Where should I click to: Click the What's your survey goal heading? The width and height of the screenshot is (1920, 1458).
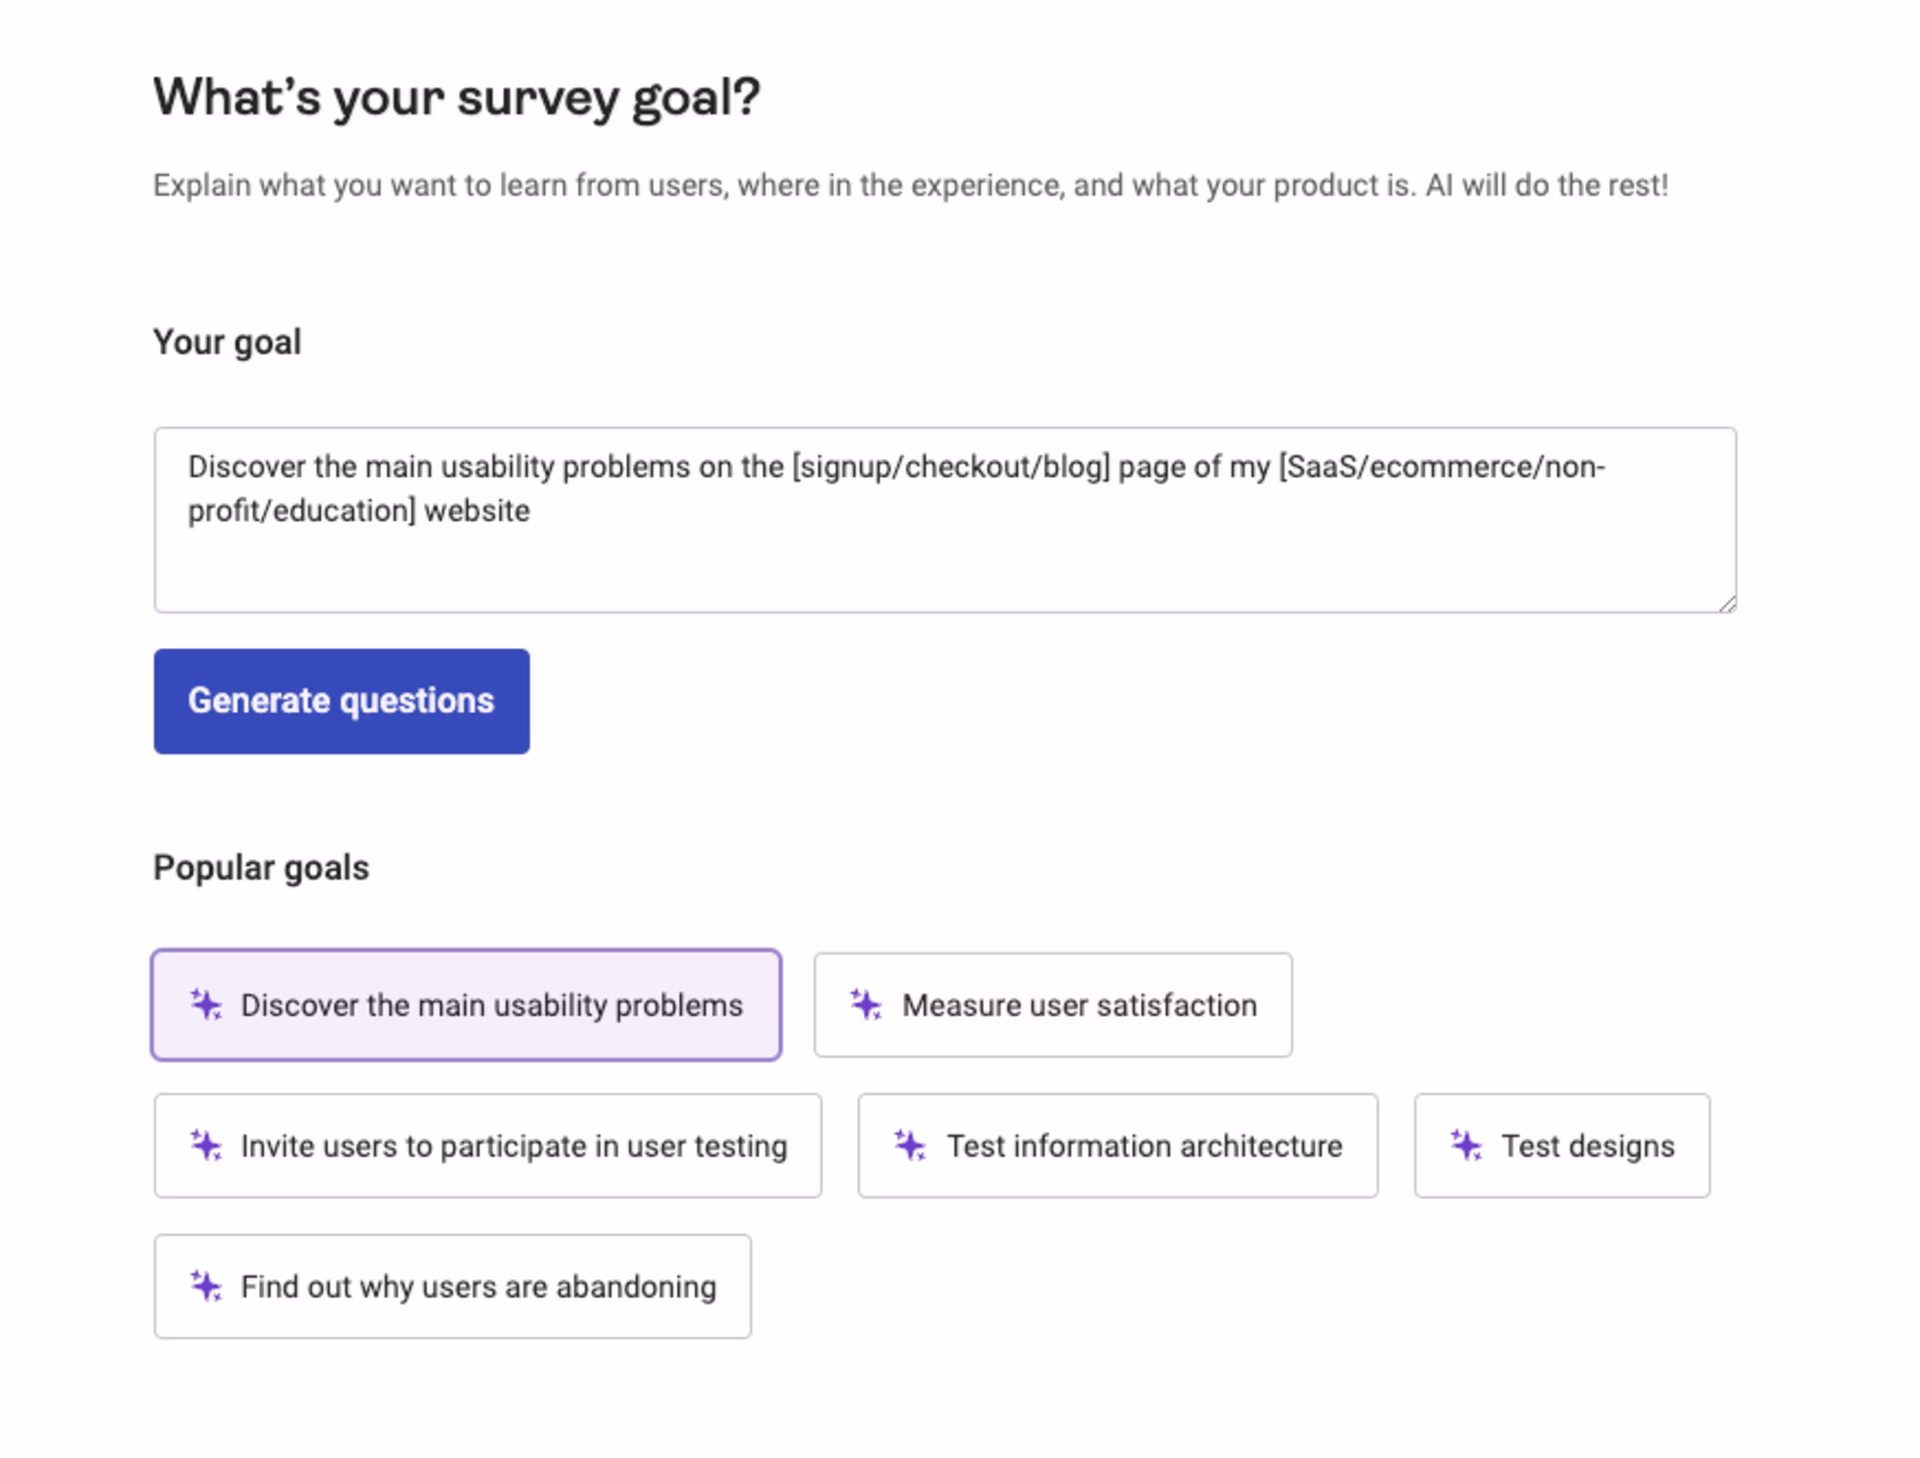click(x=456, y=96)
